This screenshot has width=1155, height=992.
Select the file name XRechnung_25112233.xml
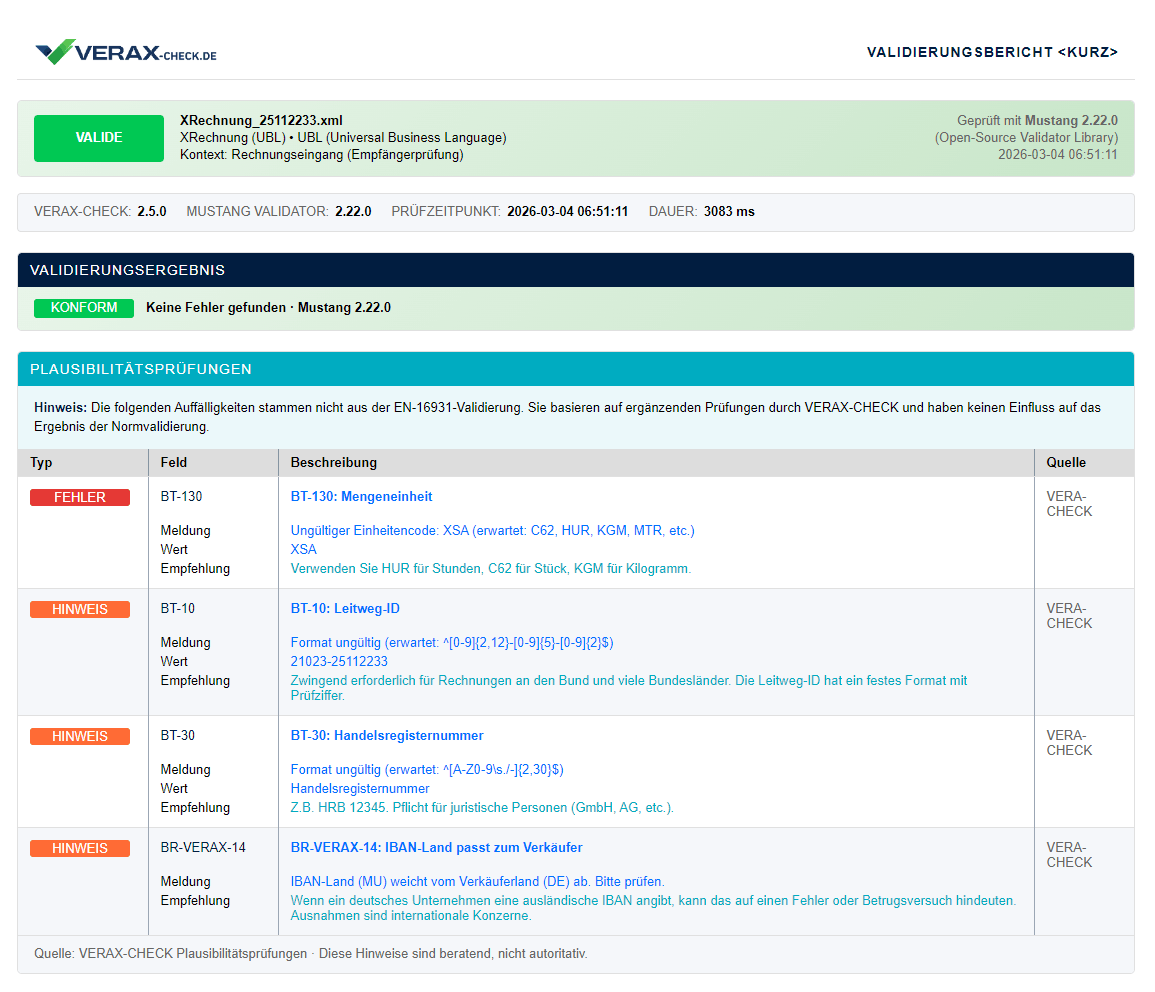261,120
